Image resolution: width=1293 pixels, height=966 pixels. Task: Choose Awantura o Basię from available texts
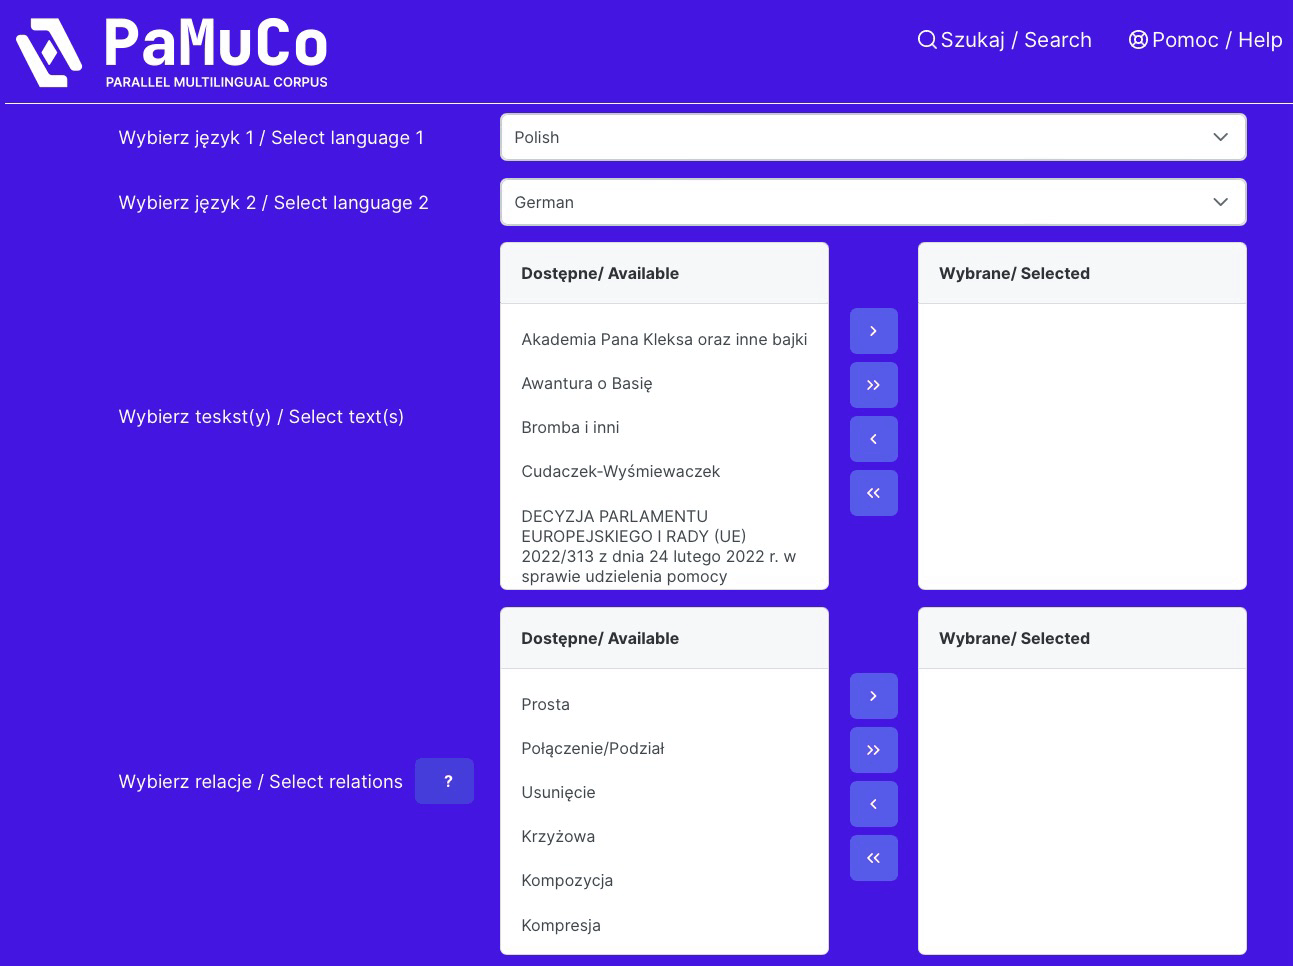click(x=586, y=384)
